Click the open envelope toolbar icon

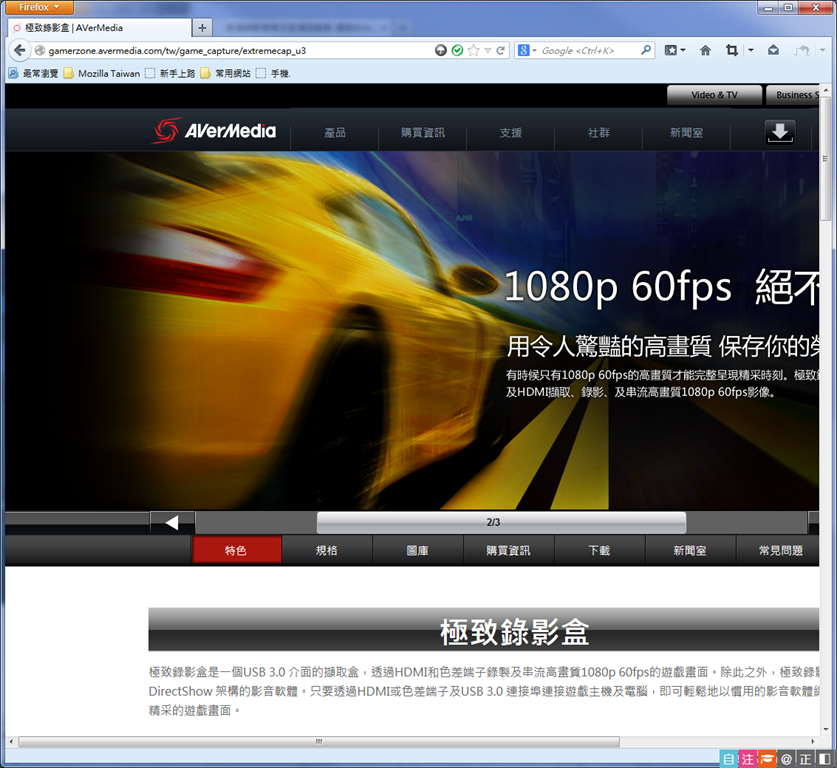773,50
